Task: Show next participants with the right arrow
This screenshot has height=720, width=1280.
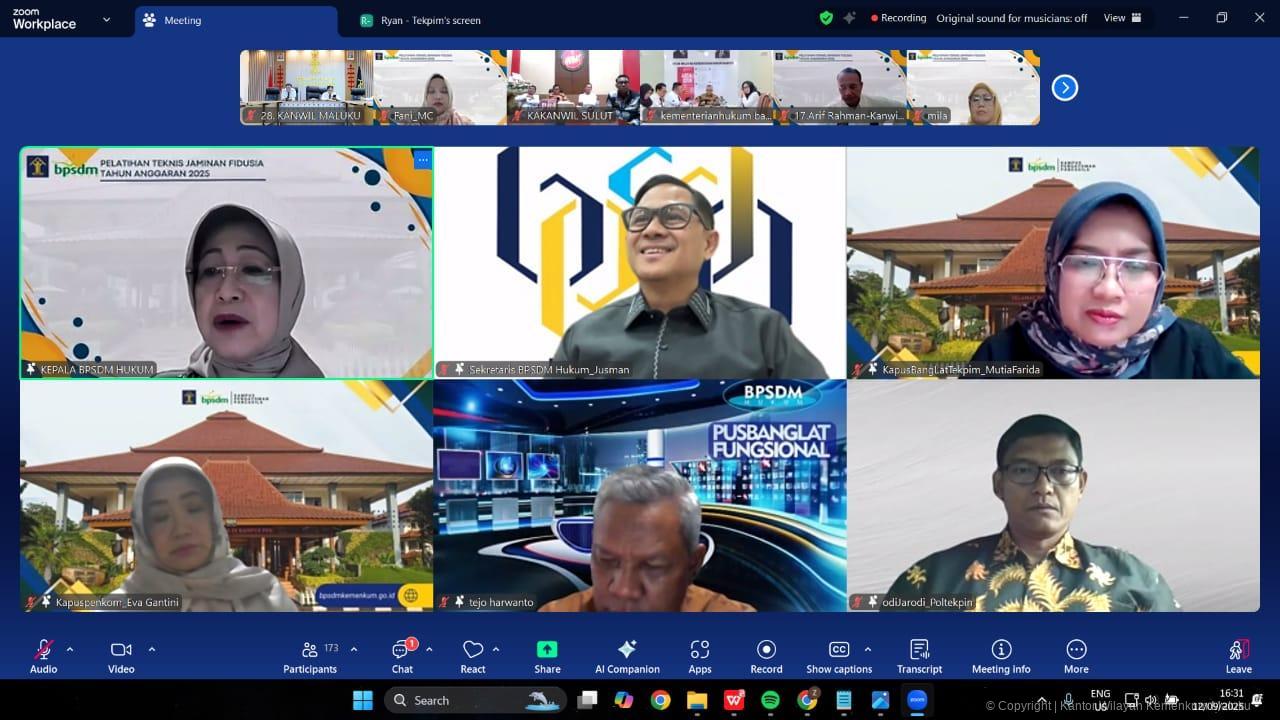Action: click(x=1065, y=88)
